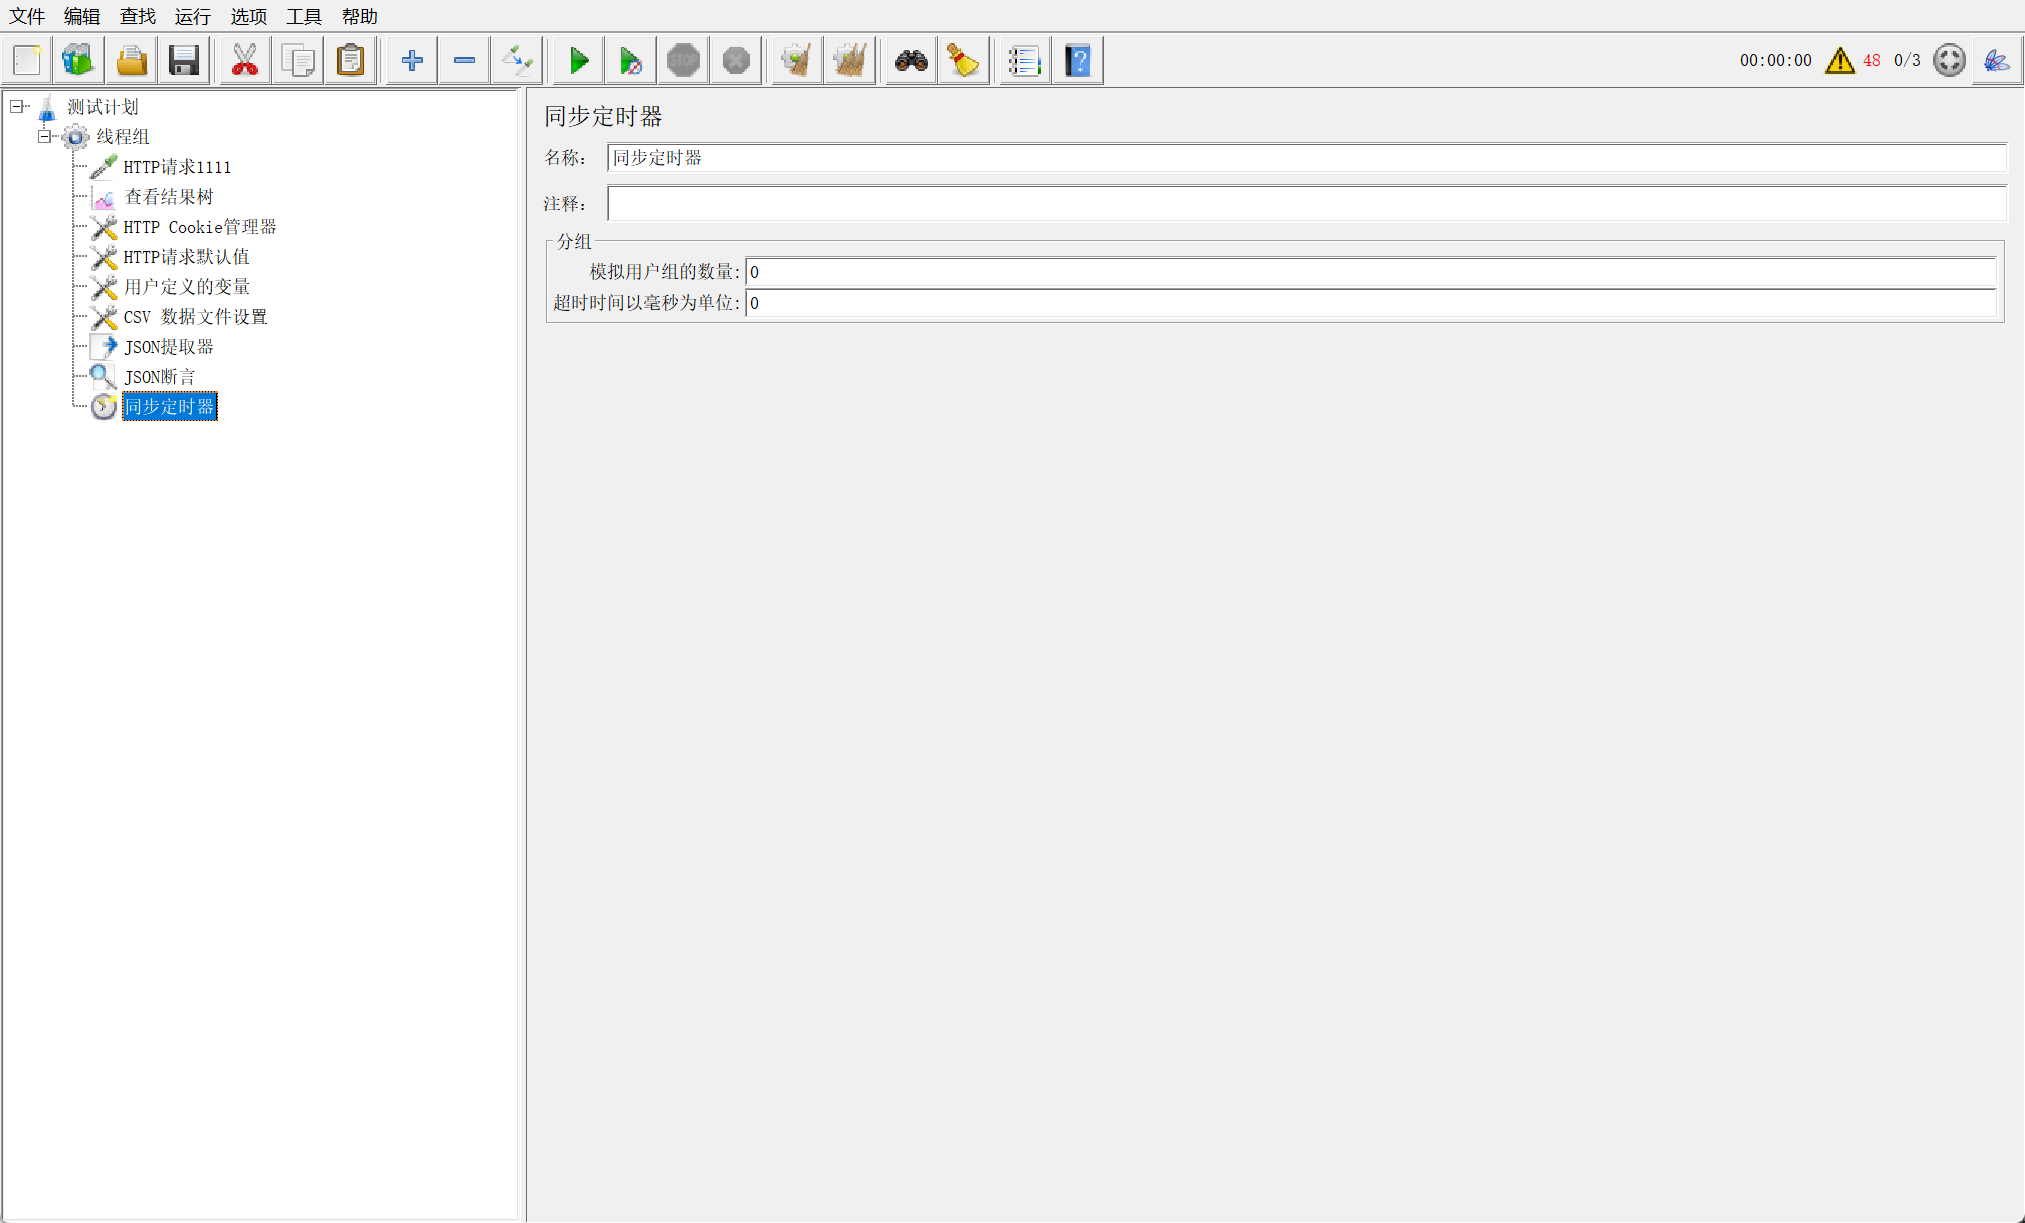
Task: Select JSON断言 tree item
Action: click(x=160, y=377)
